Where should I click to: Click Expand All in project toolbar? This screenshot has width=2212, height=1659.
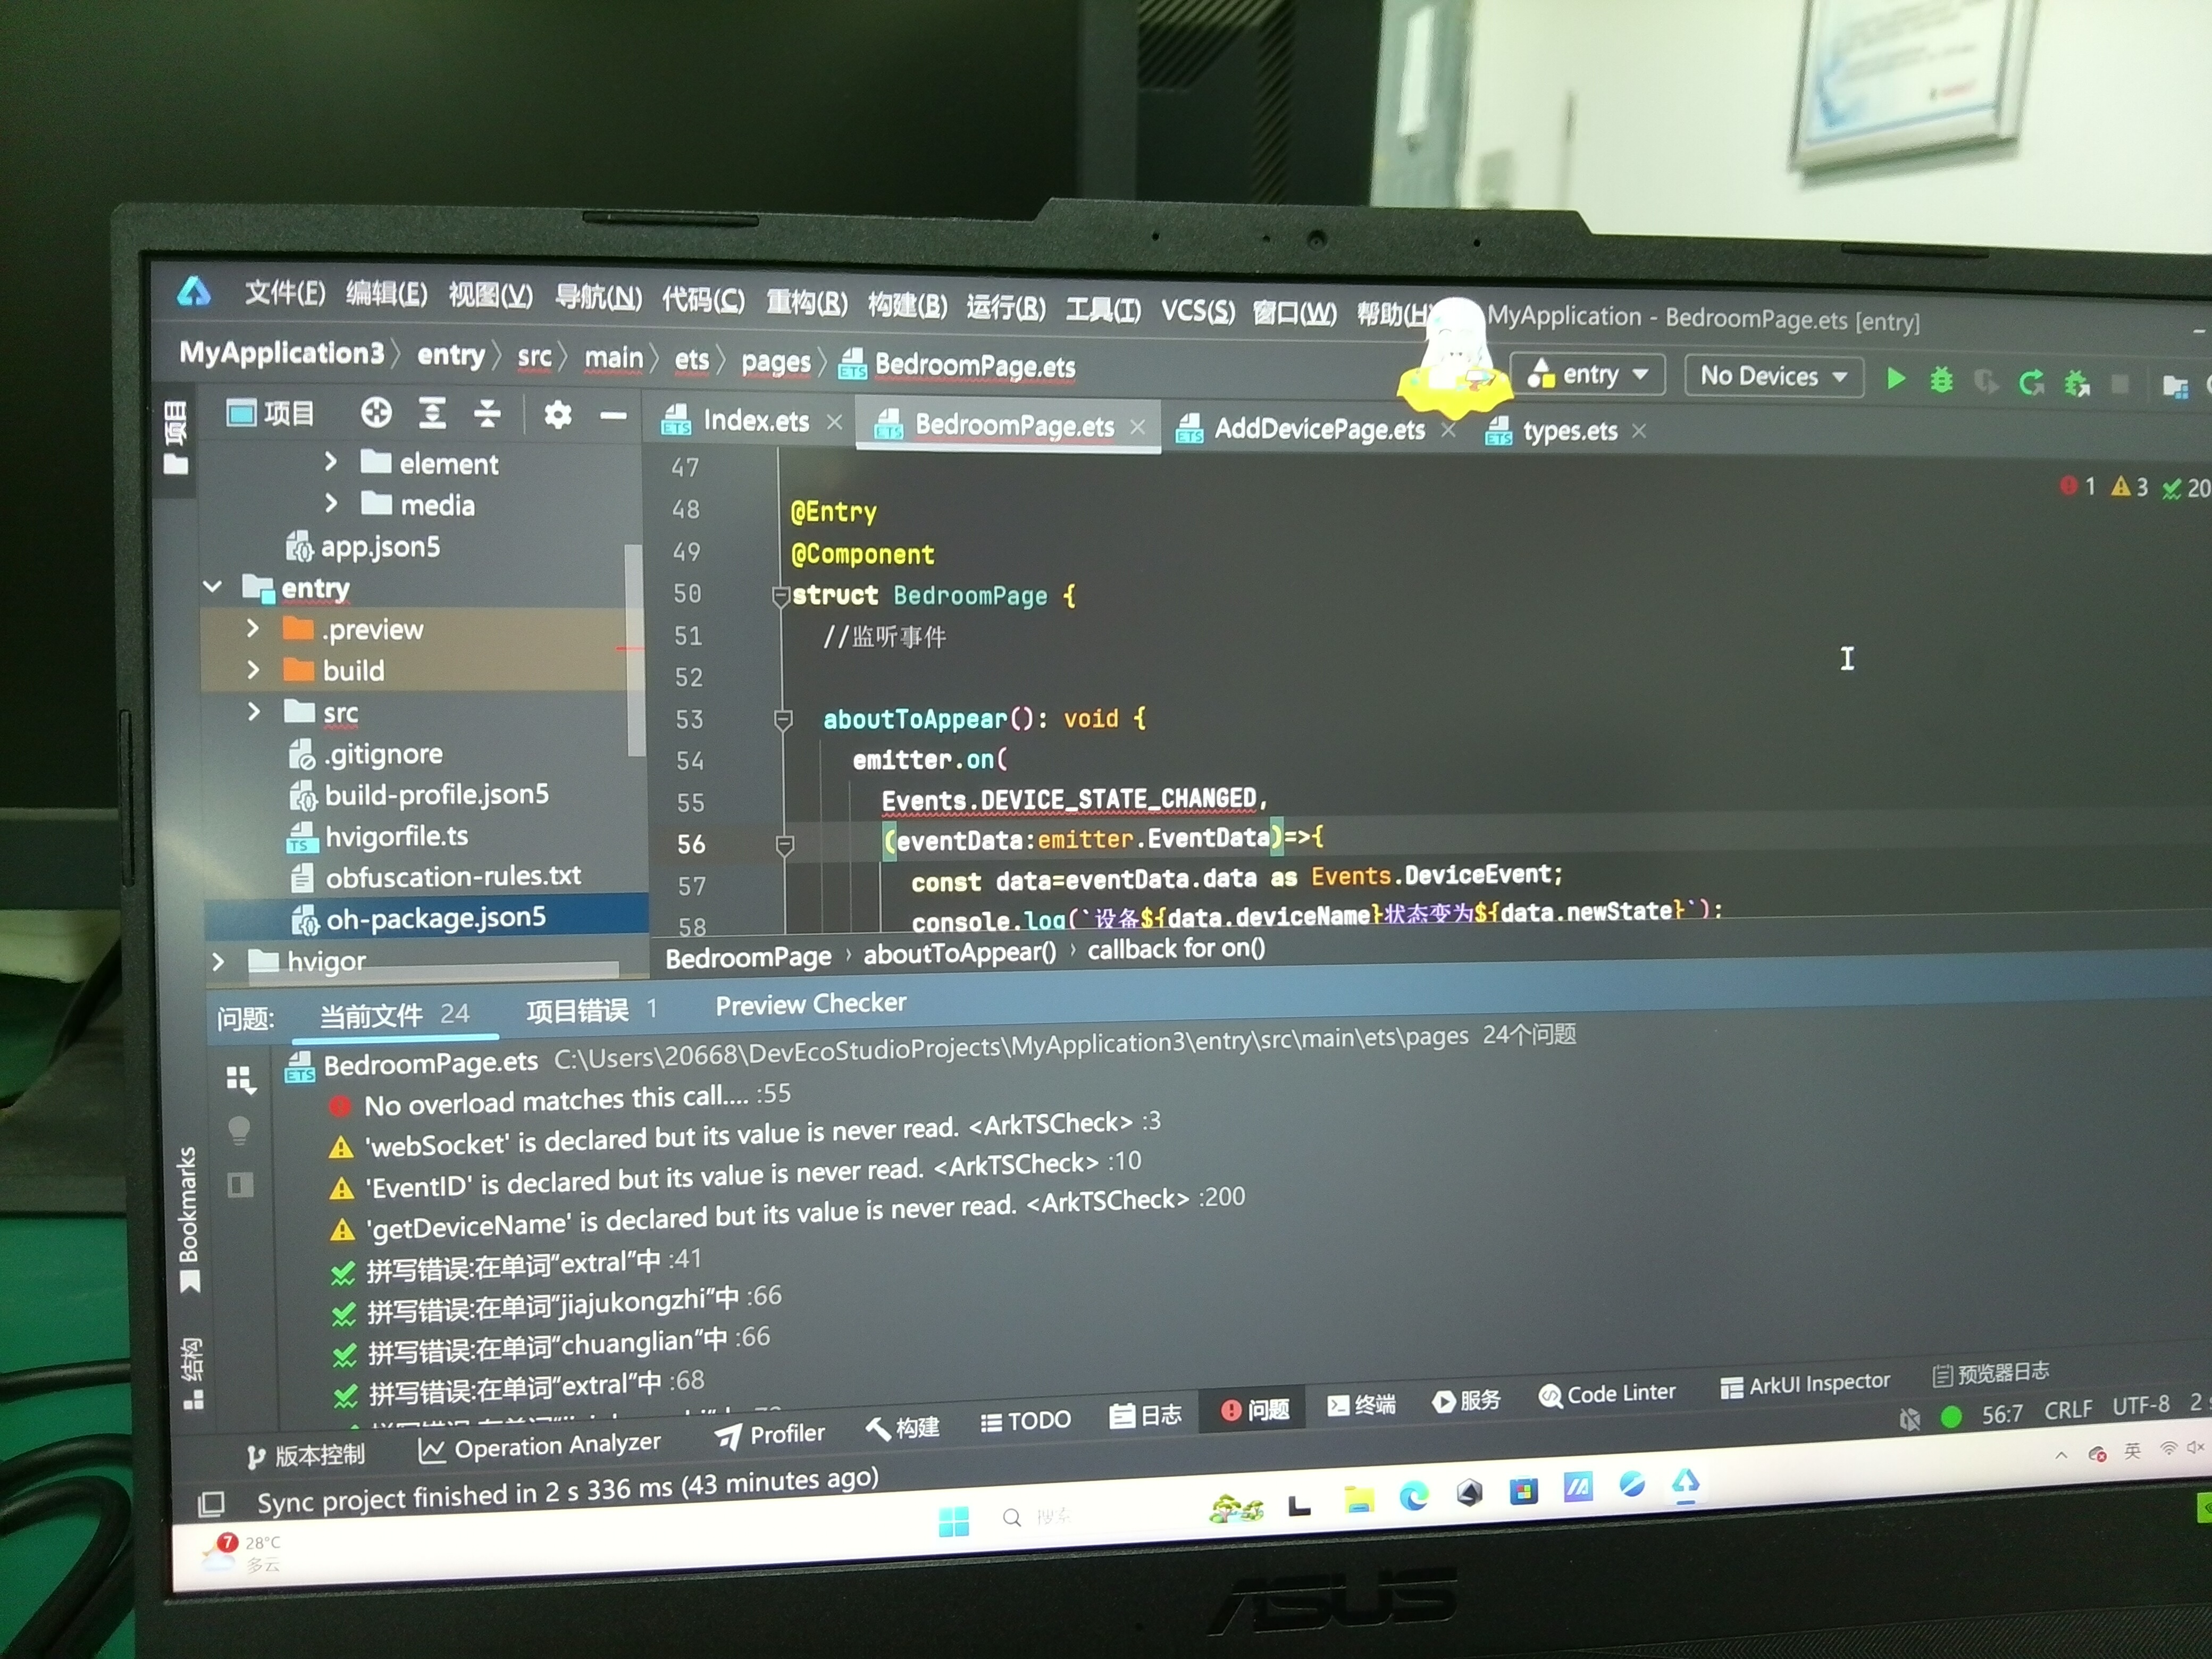click(432, 413)
